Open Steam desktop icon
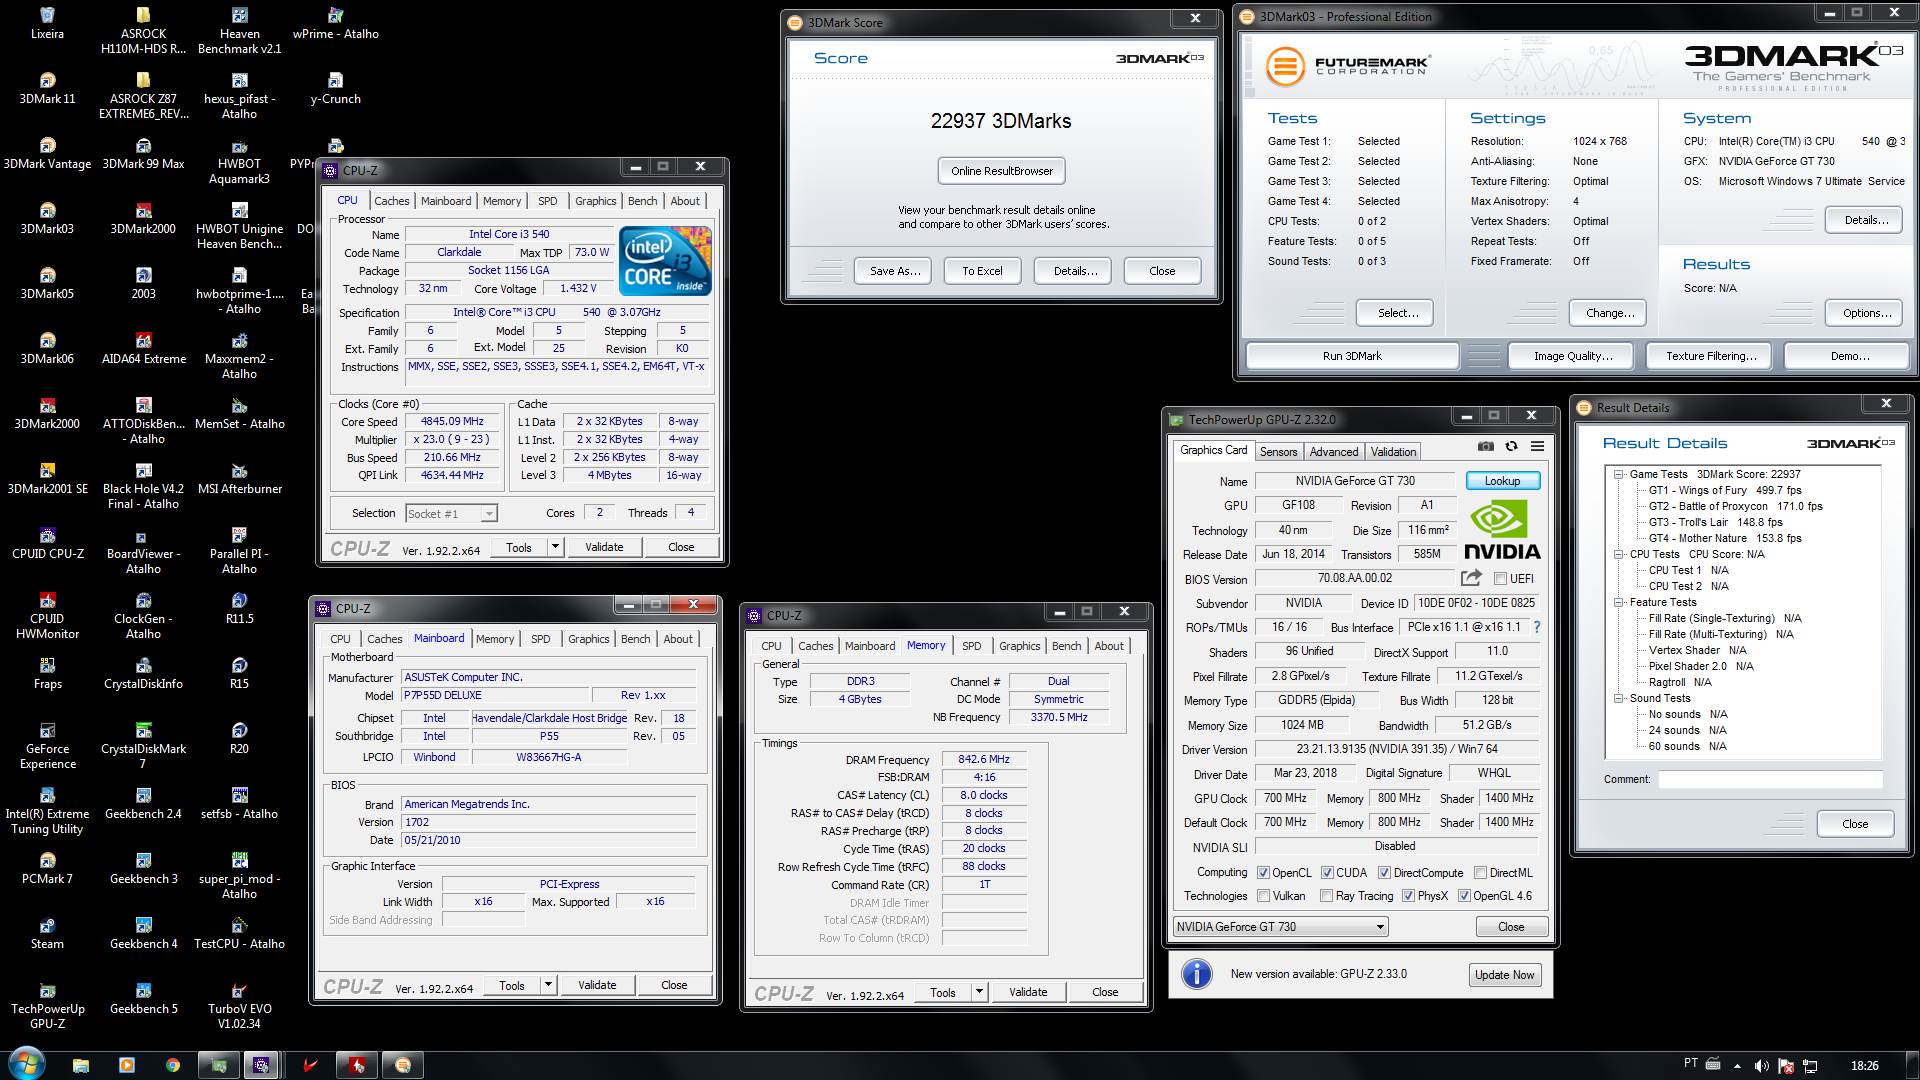The width and height of the screenshot is (1920, 1080). point(47,934)
